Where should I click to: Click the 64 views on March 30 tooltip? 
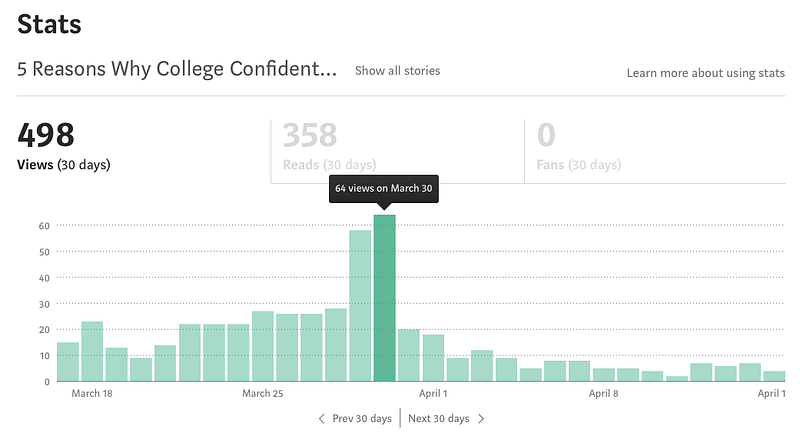(384, 189)
